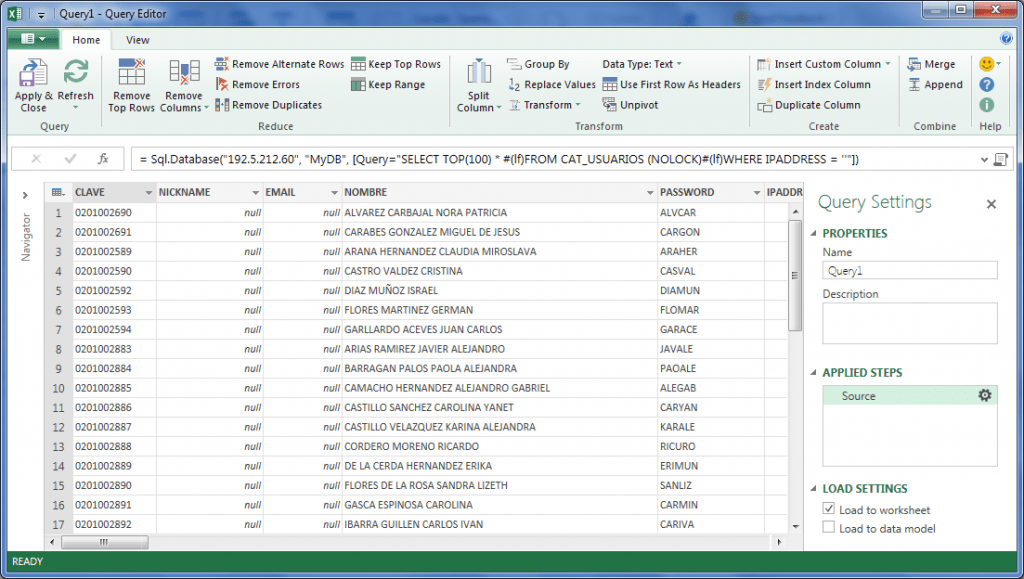Image resolution: width=1024 pixels, height=579 pixels.
Task: Collapse the LOAD SETTINGS section
Action: pyautogui.click(x=814, y=488)
